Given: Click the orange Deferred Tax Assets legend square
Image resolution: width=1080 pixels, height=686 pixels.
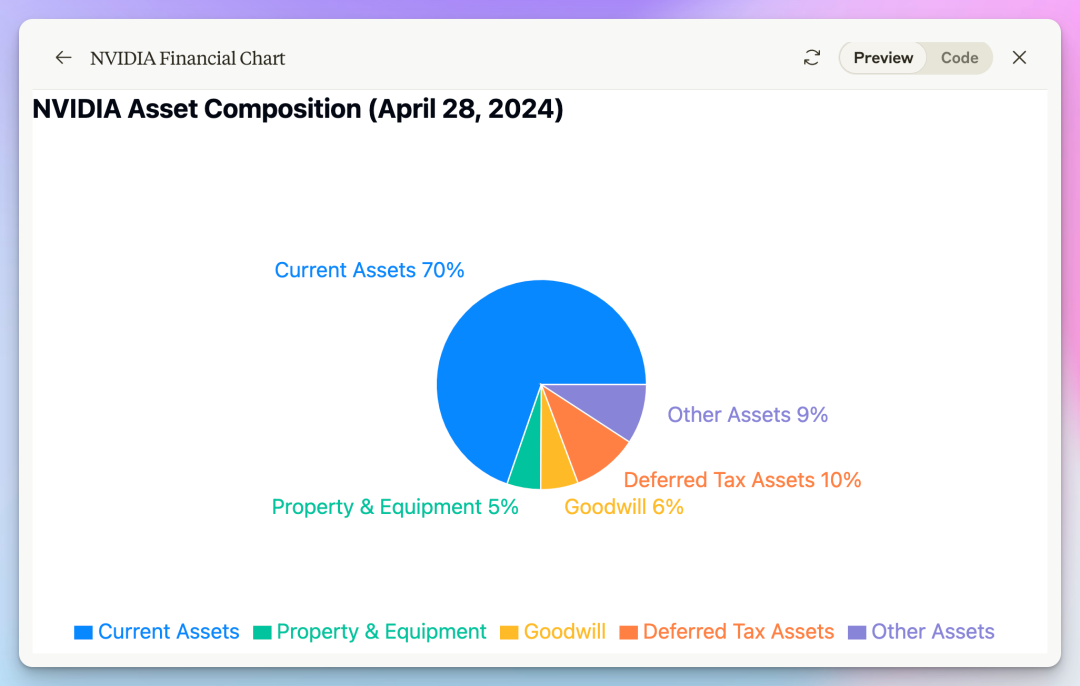Looking at the screenshot, I should [x=628, y=633].
